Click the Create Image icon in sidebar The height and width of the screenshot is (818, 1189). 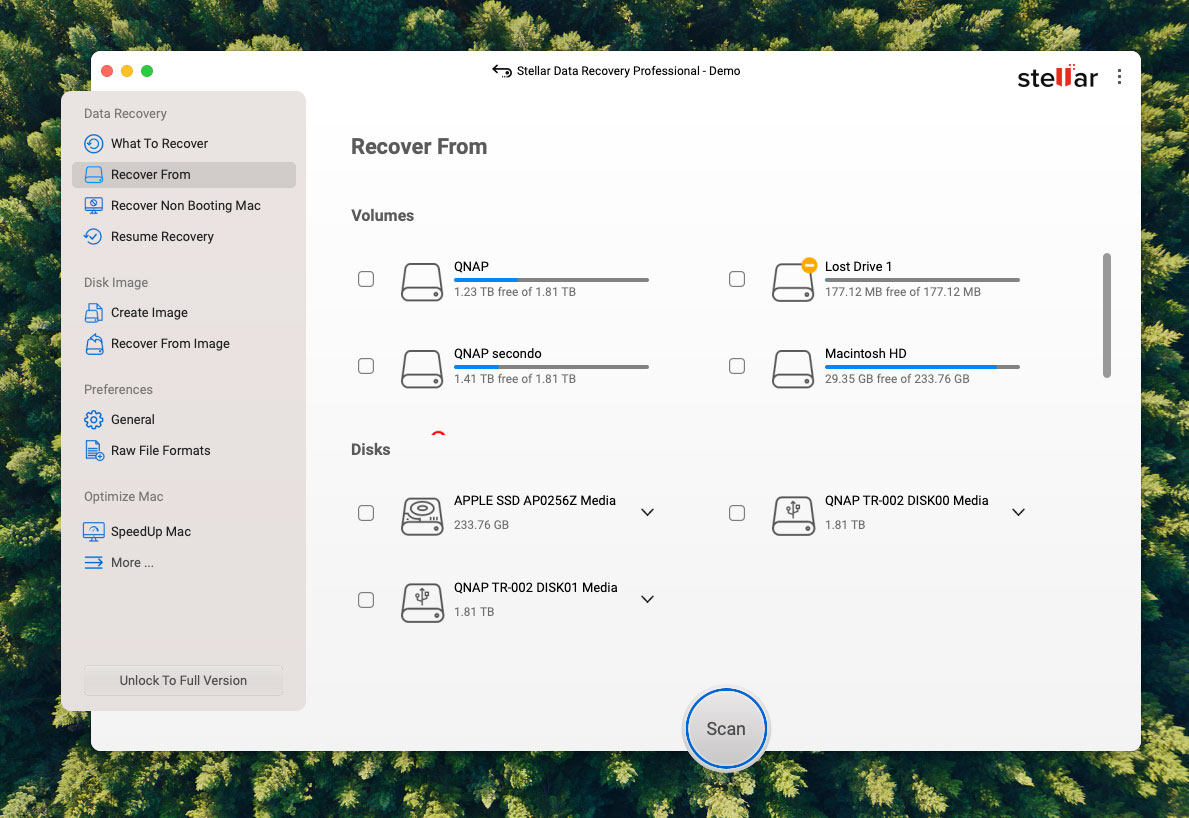coord(93,312)
